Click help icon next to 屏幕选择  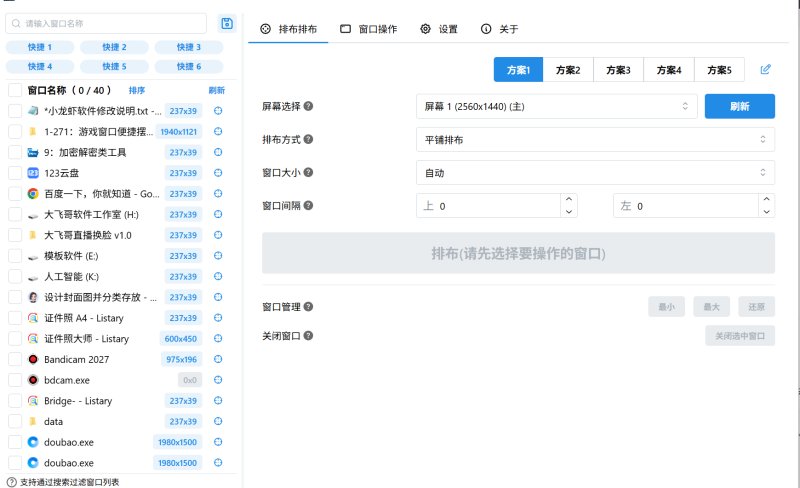(x=308, y=106)
